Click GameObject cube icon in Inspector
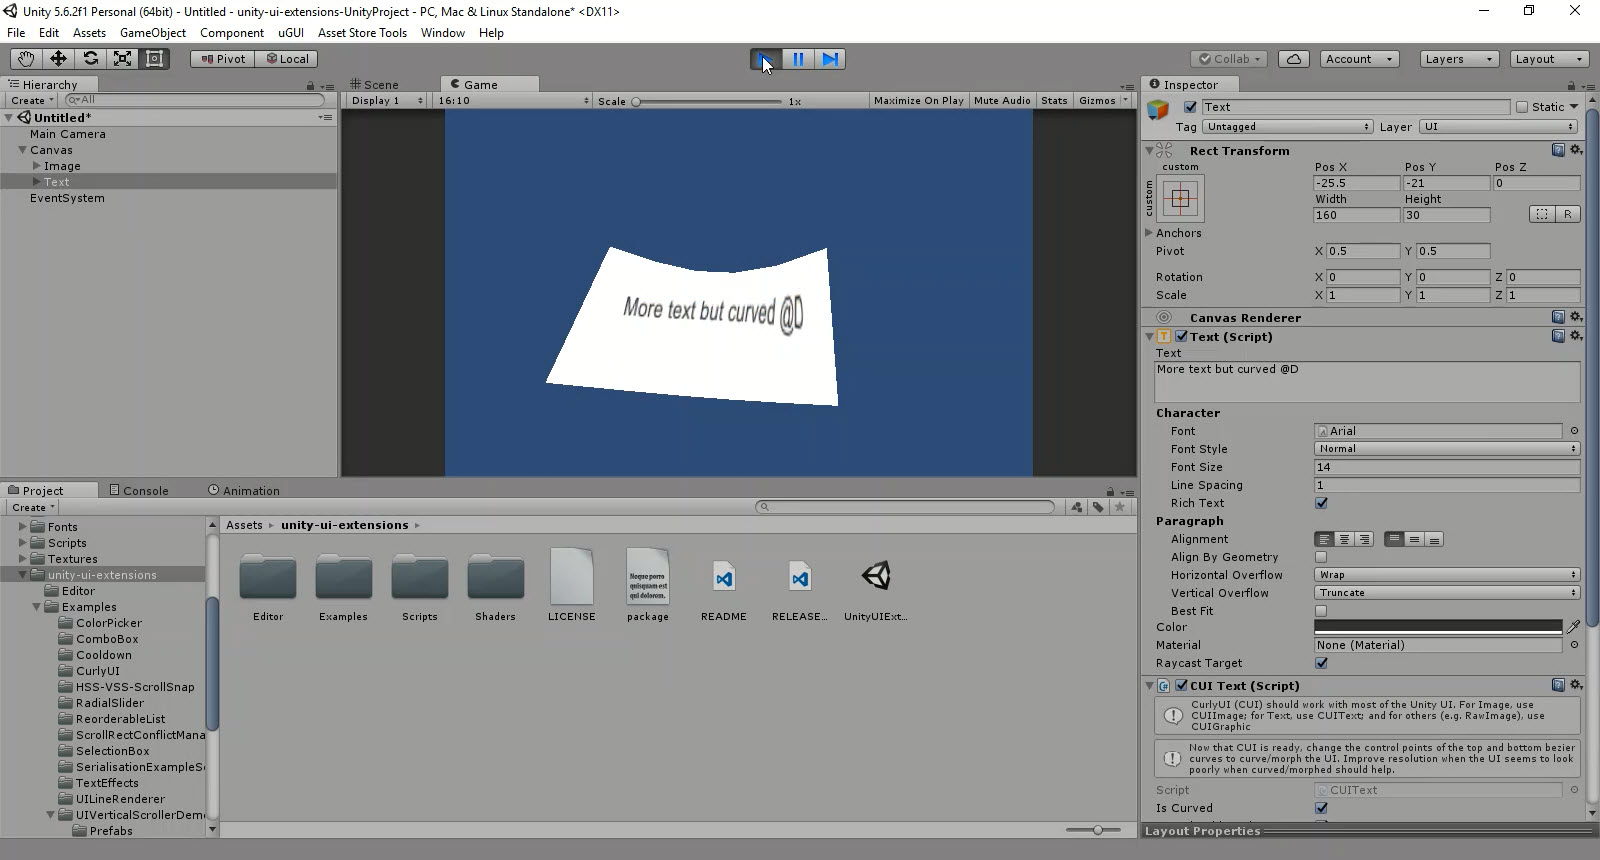 coord(1159,109)
